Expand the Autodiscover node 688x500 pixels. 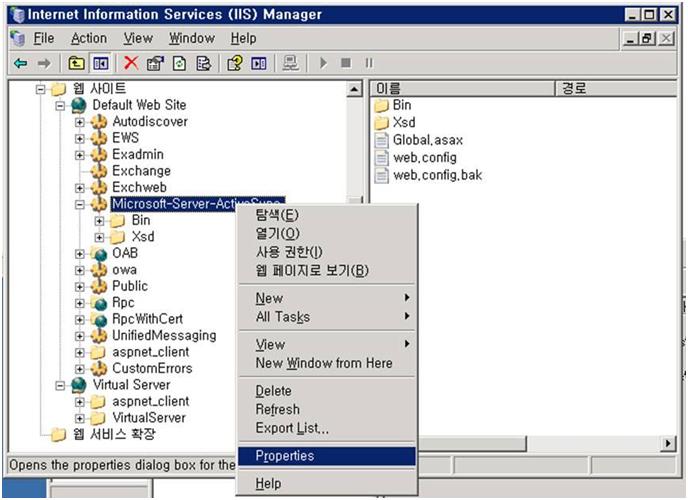79,122
